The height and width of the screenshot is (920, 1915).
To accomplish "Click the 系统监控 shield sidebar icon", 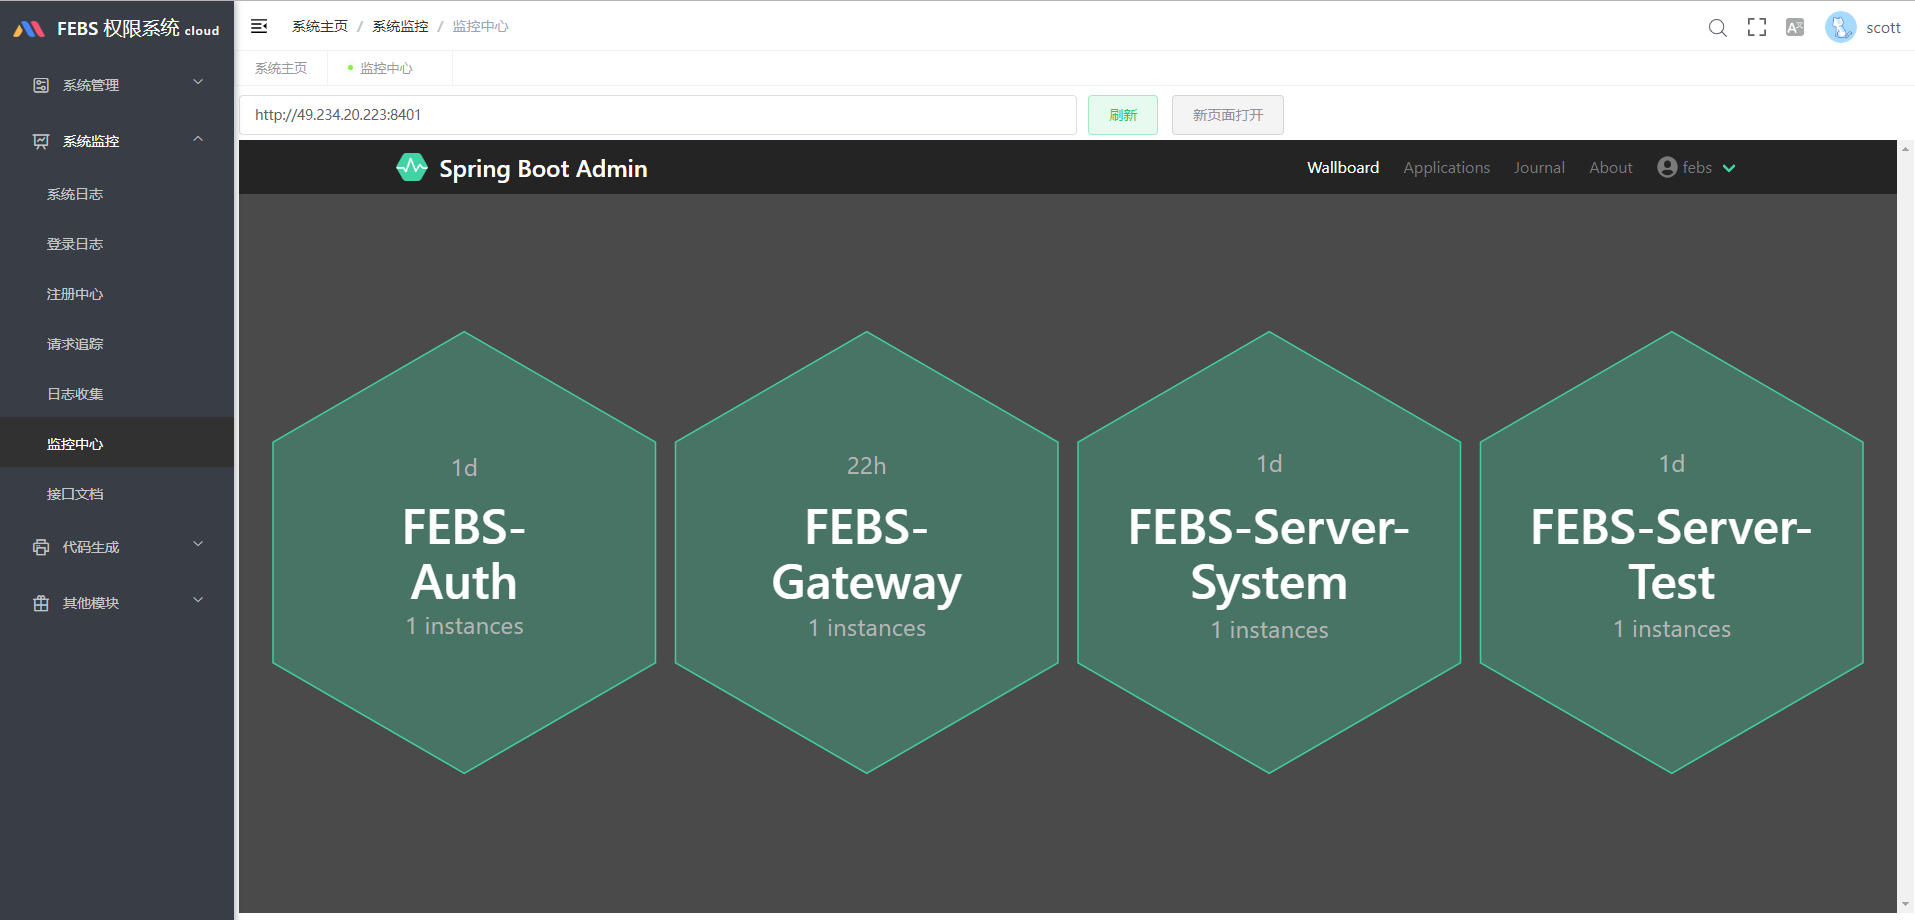I will point(40,141).
